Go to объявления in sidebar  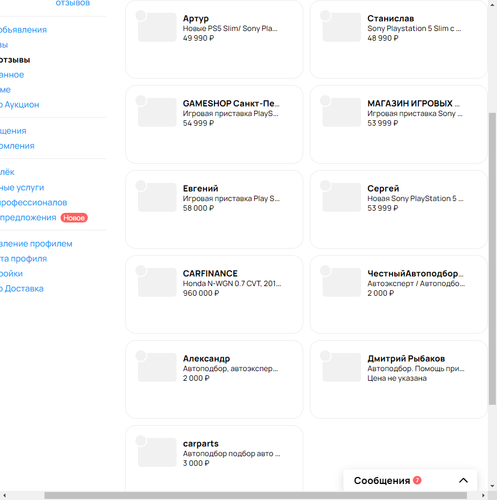tap(23, 30)
